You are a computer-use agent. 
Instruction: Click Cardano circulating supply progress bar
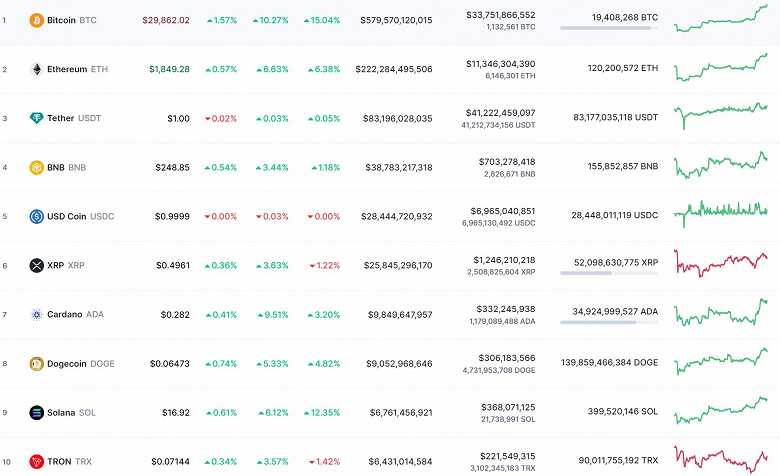click(x=609, y=322)
